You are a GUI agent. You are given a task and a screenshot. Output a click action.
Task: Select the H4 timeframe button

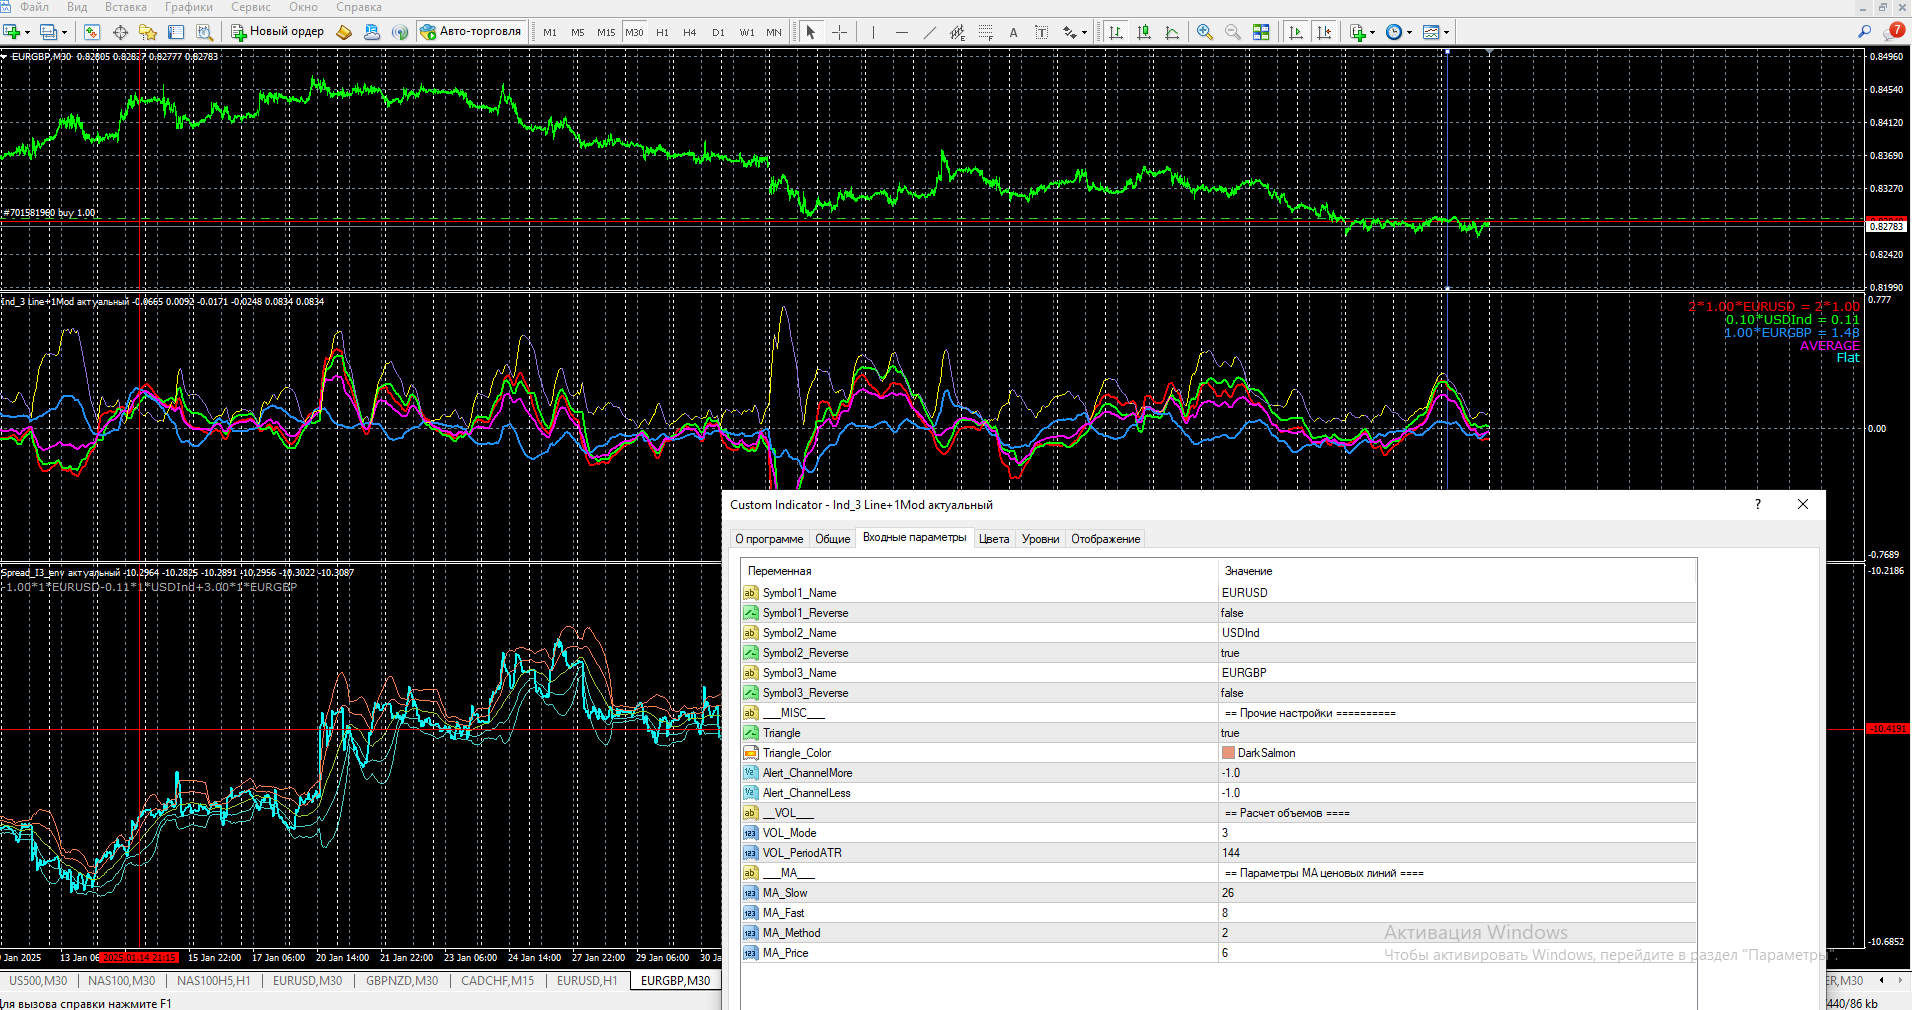[689, 32]
